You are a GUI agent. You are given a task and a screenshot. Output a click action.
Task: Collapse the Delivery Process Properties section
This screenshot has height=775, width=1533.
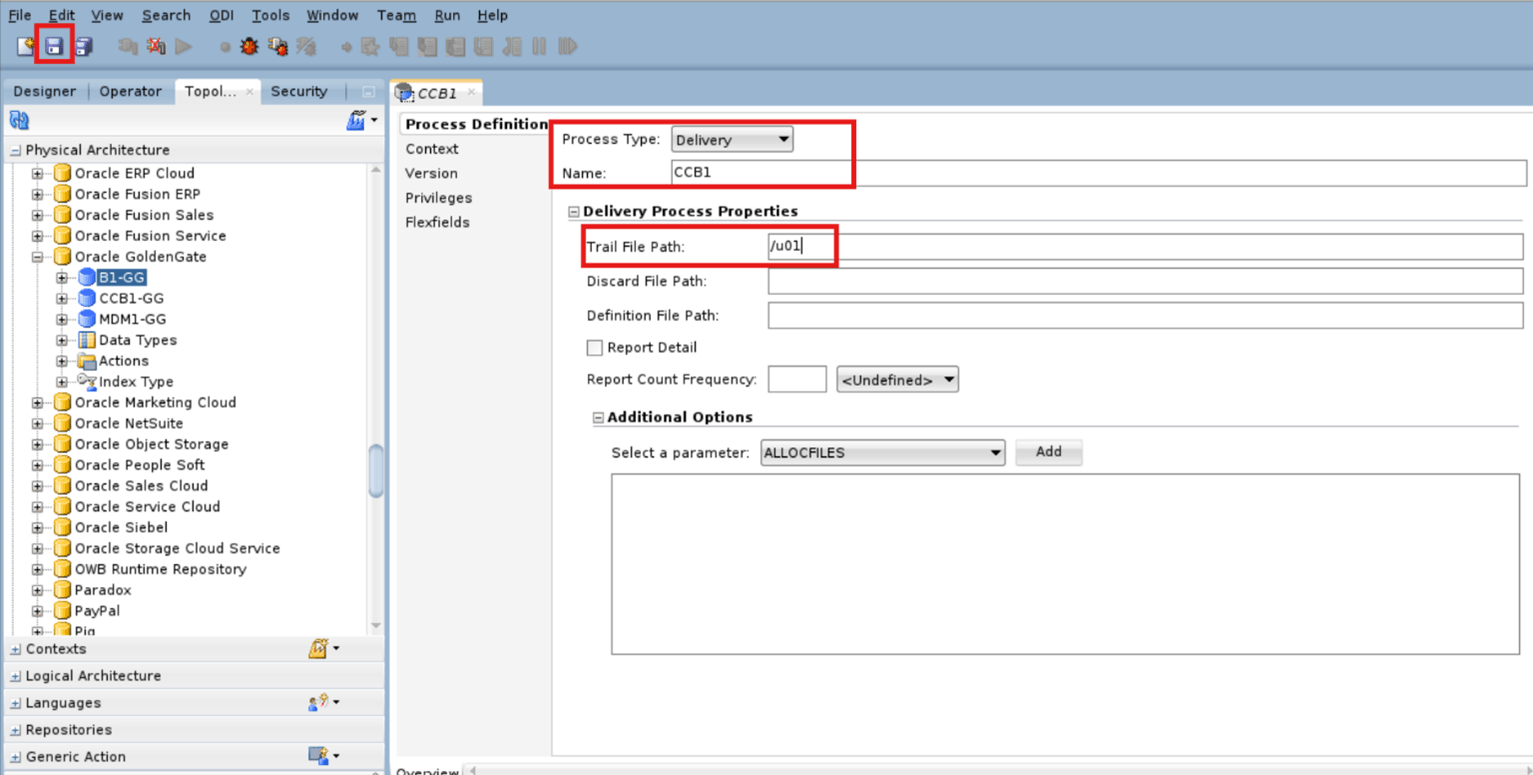pyautogui.click(x=572, y=211)
